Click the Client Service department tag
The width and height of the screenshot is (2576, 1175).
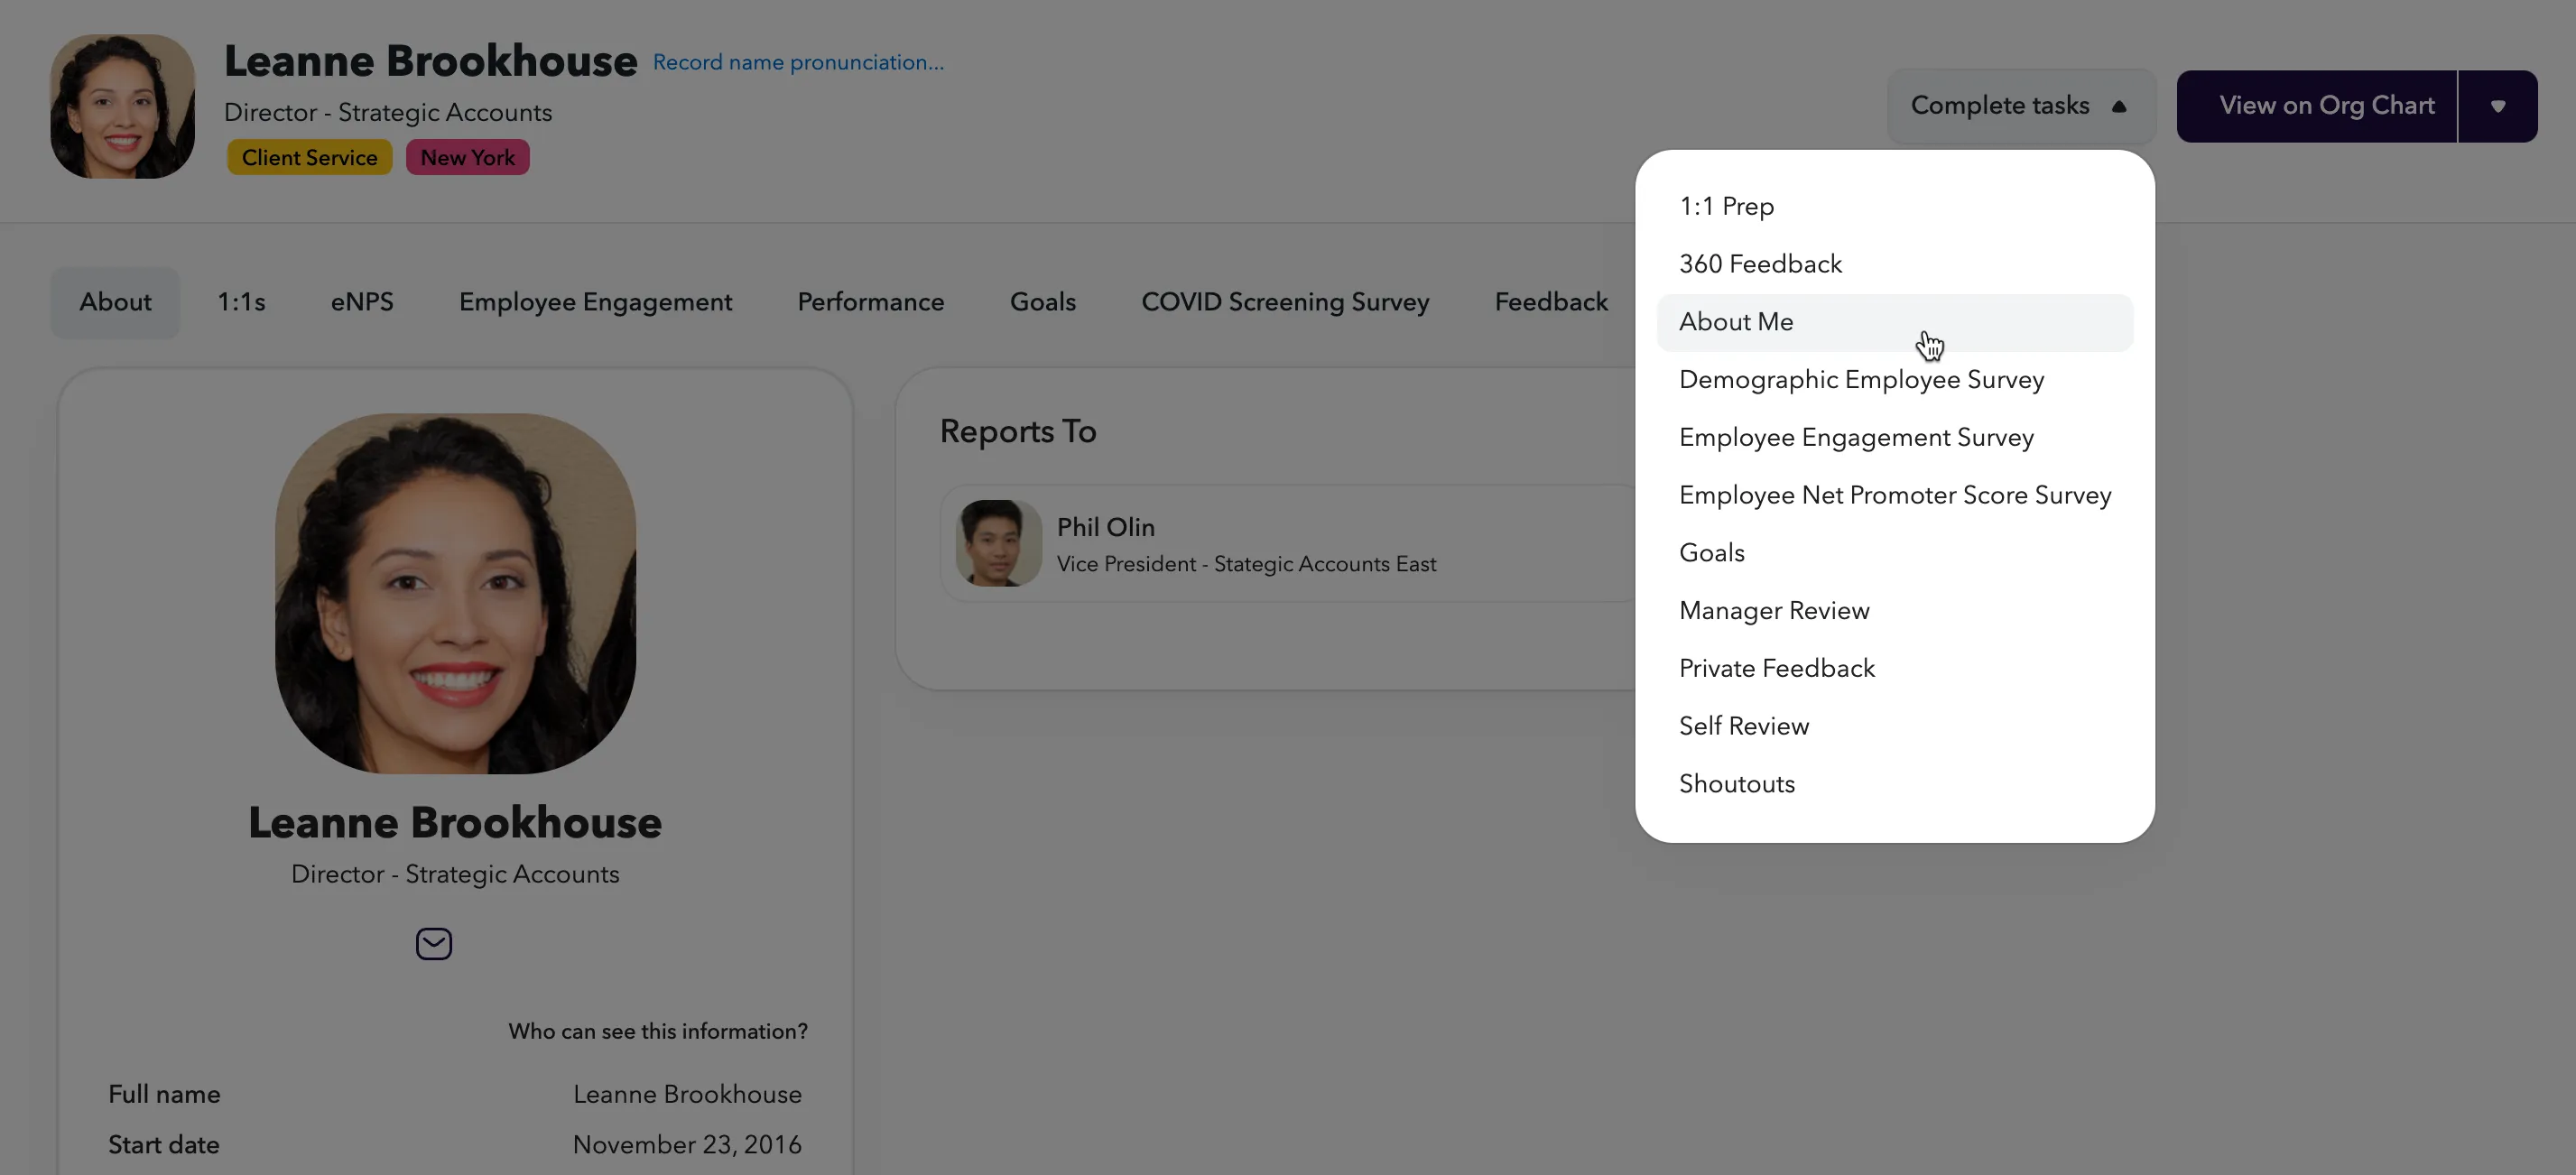[x=309, y=158]
